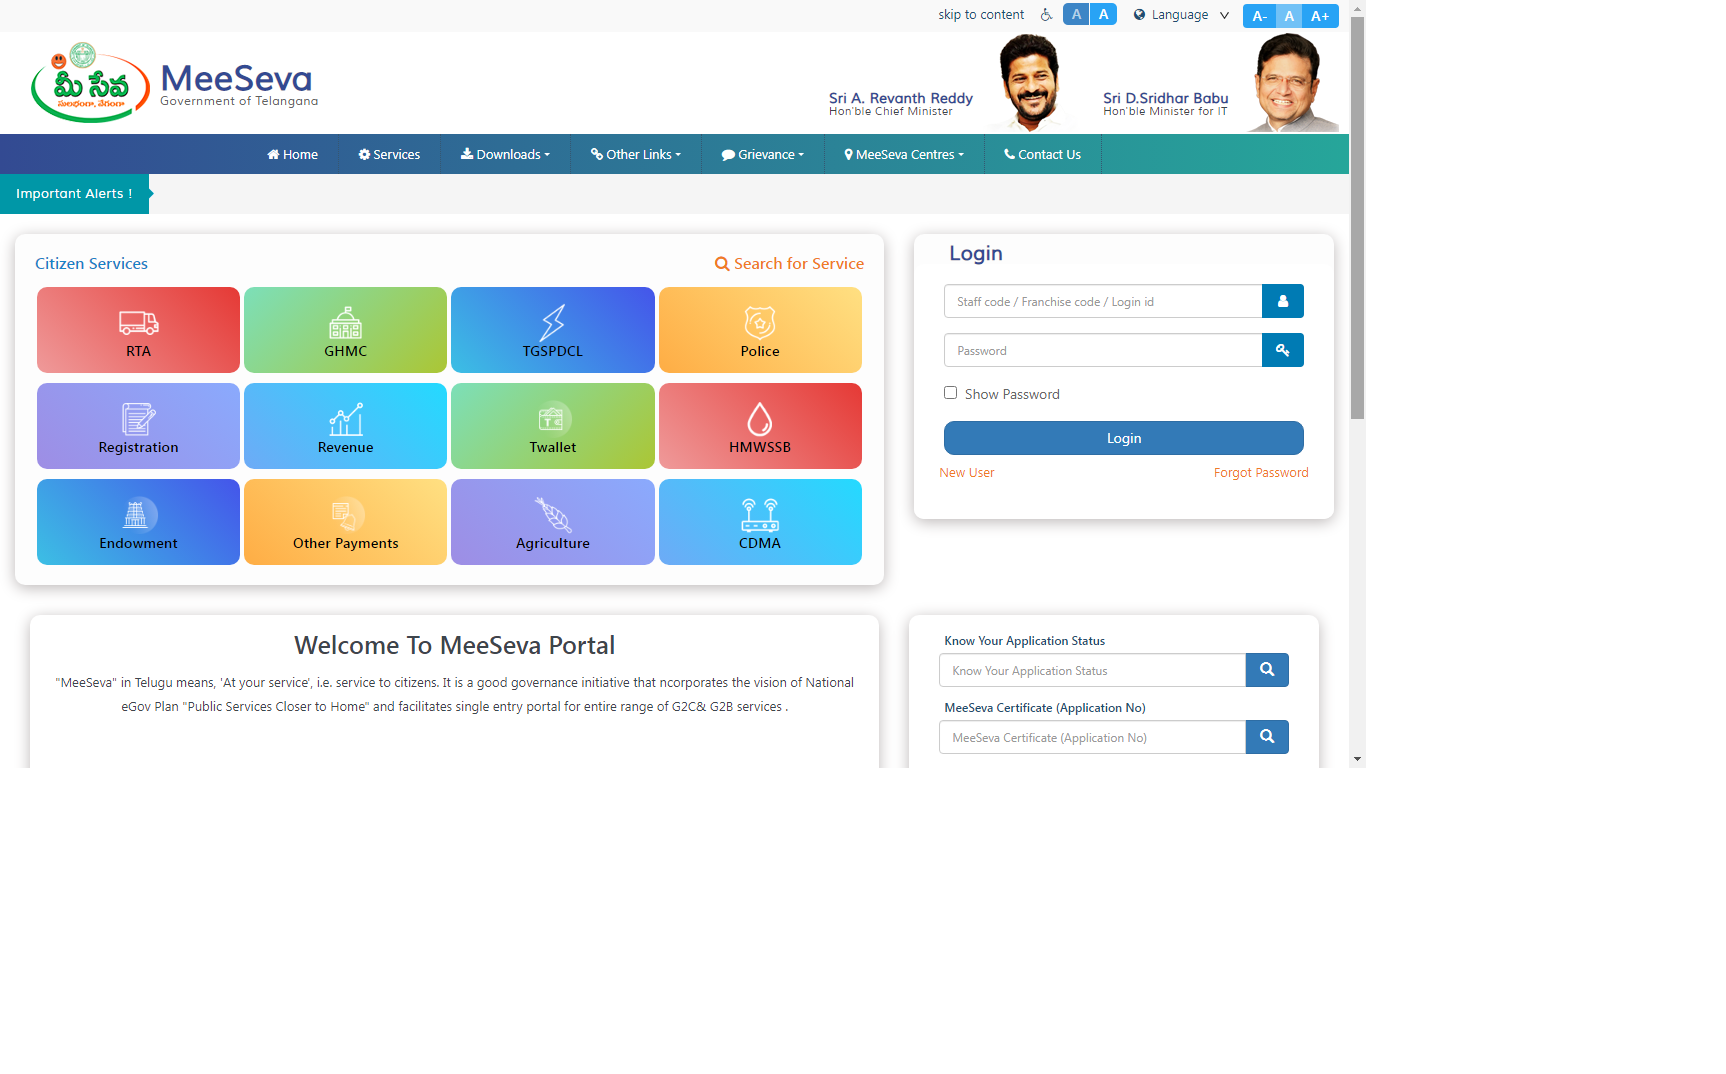This screenshot has height=1074, width=1726.
Task: Expand the Downloads menu
Action: coord(505,154)
